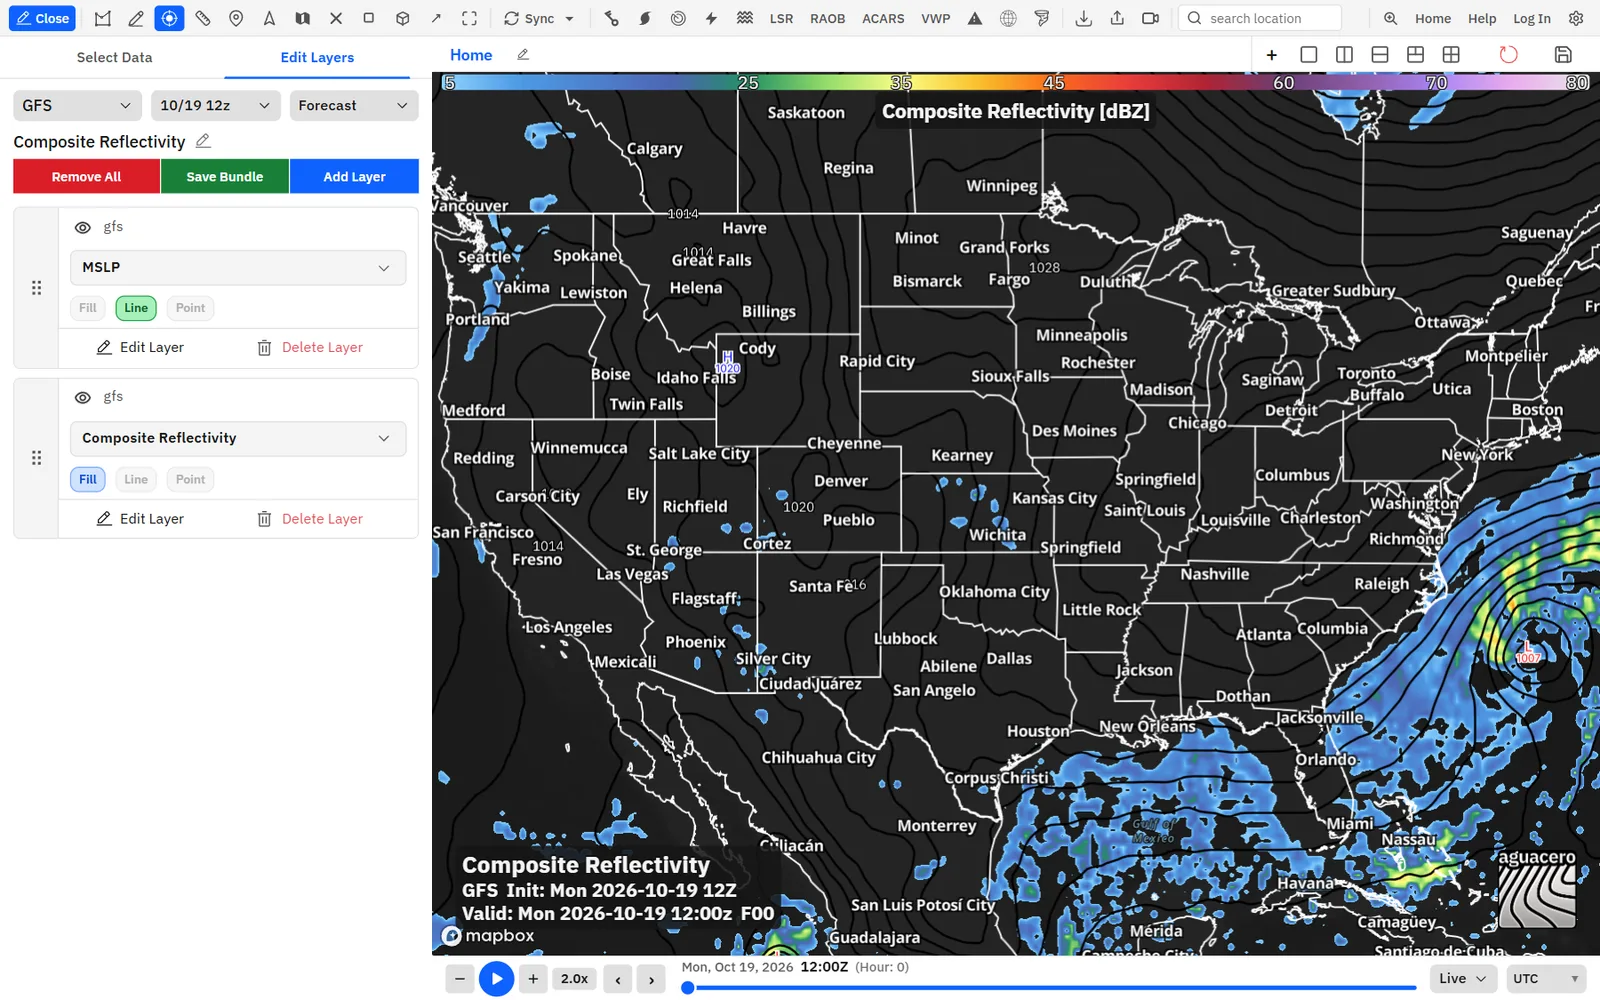Open the 10/19 12z run dropdown
1600x1000 pixels.
215,105
